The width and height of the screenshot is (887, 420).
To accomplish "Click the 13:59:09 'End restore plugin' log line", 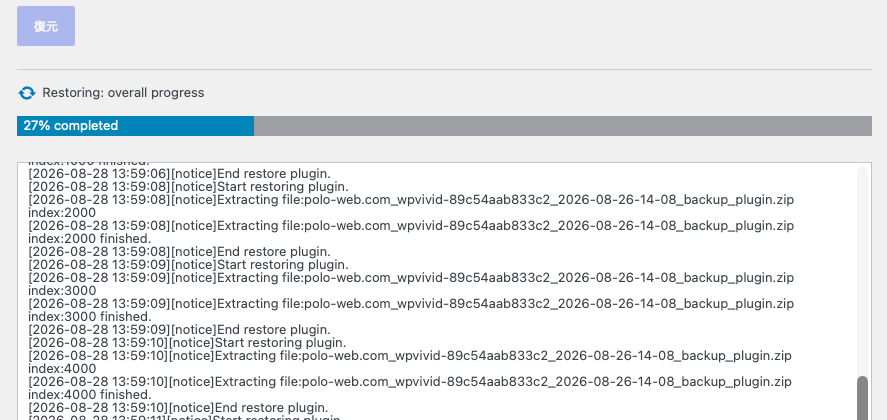I will (x=179, y=330).
